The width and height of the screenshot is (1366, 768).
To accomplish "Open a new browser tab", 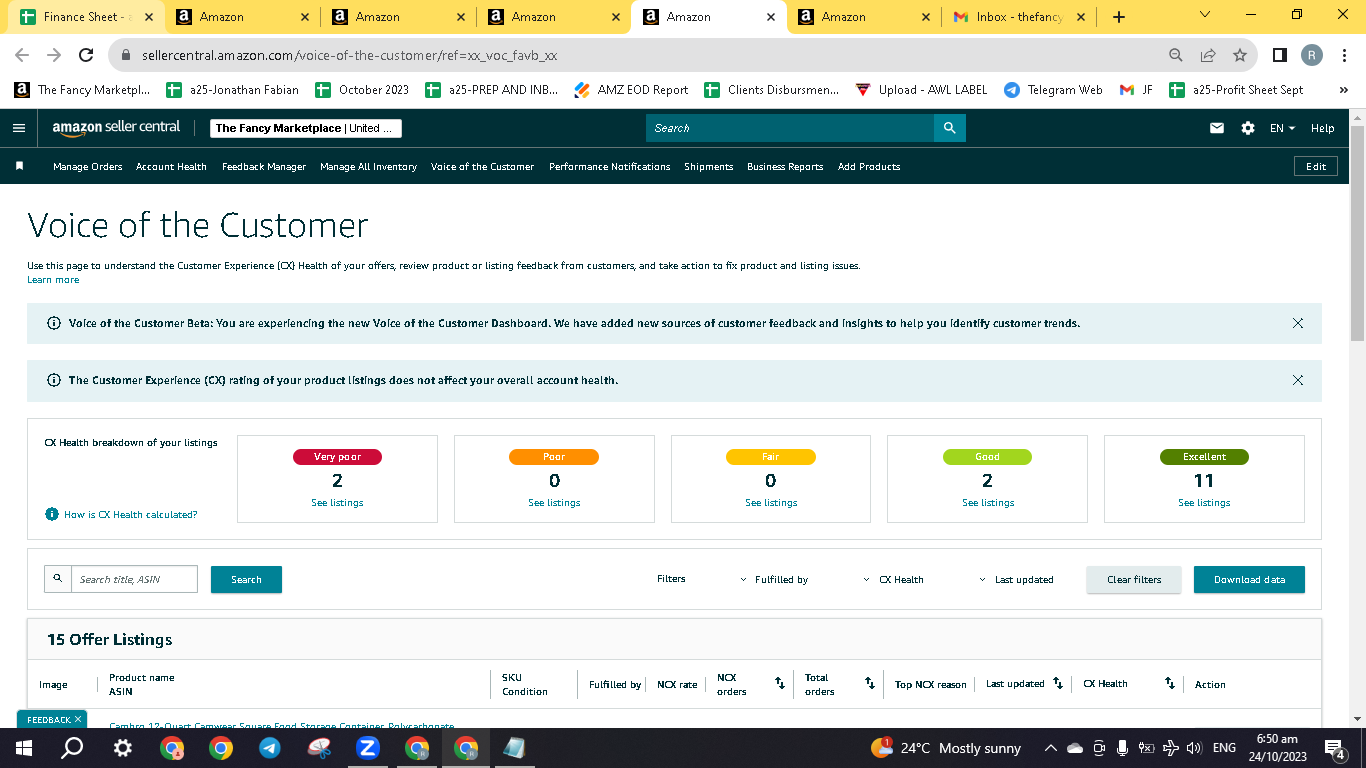I will [x=1119, y=17].
